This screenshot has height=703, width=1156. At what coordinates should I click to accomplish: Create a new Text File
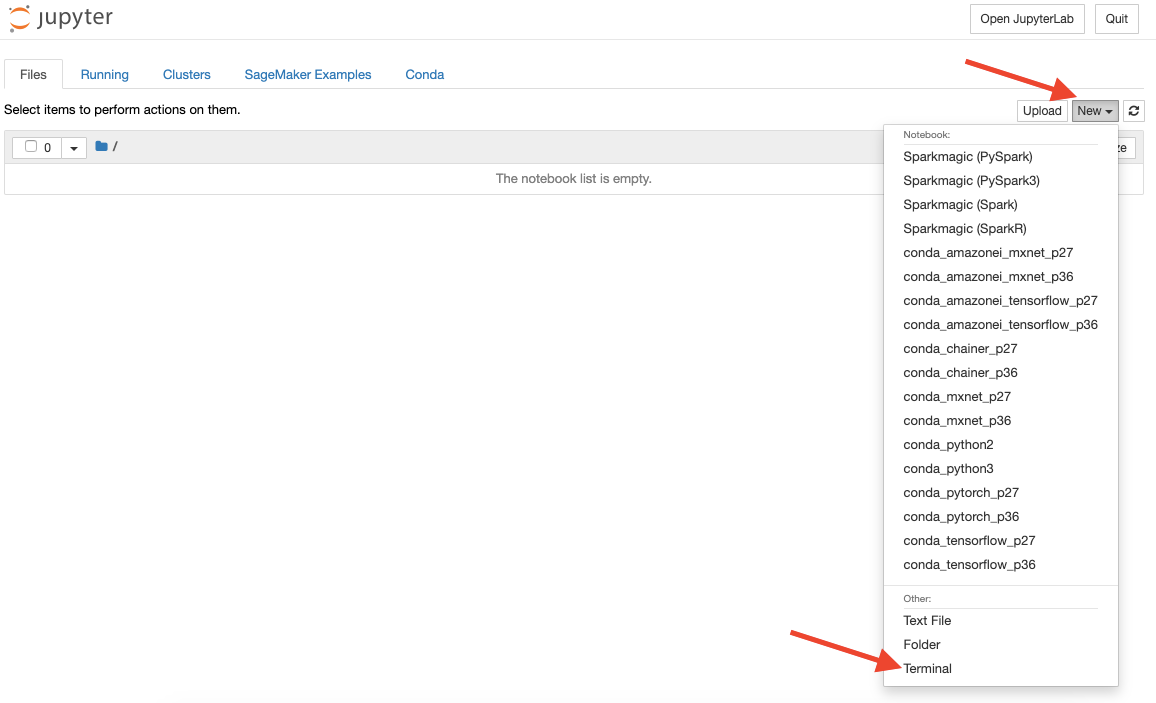927,620
